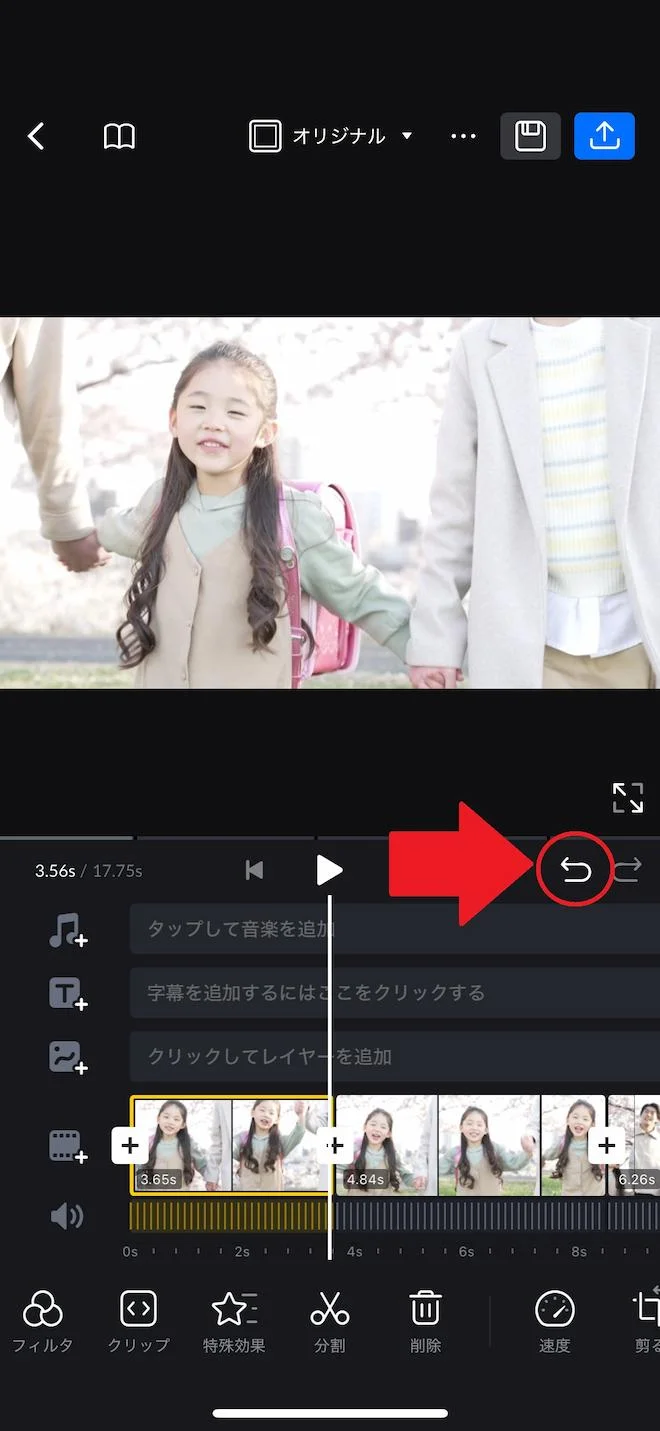
Task: Tap the 3.56s current time readout
Action: pyautogui.click(x=55, y=871)
